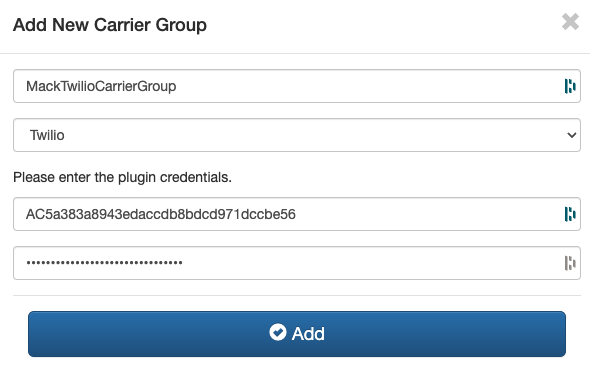Click the plugin credentials instruction text

tap(122, 177)
